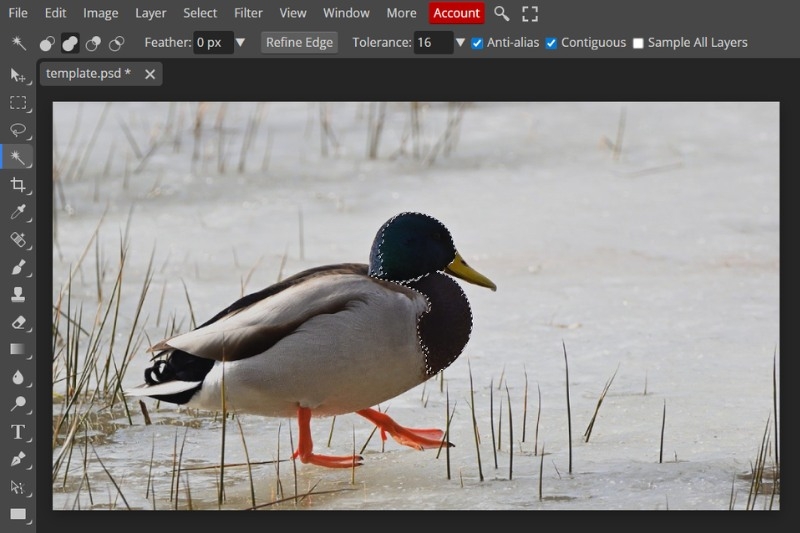Select the Blur droplet tool
The width and height of the screenshot is (800, 533).
pos(18,377)
